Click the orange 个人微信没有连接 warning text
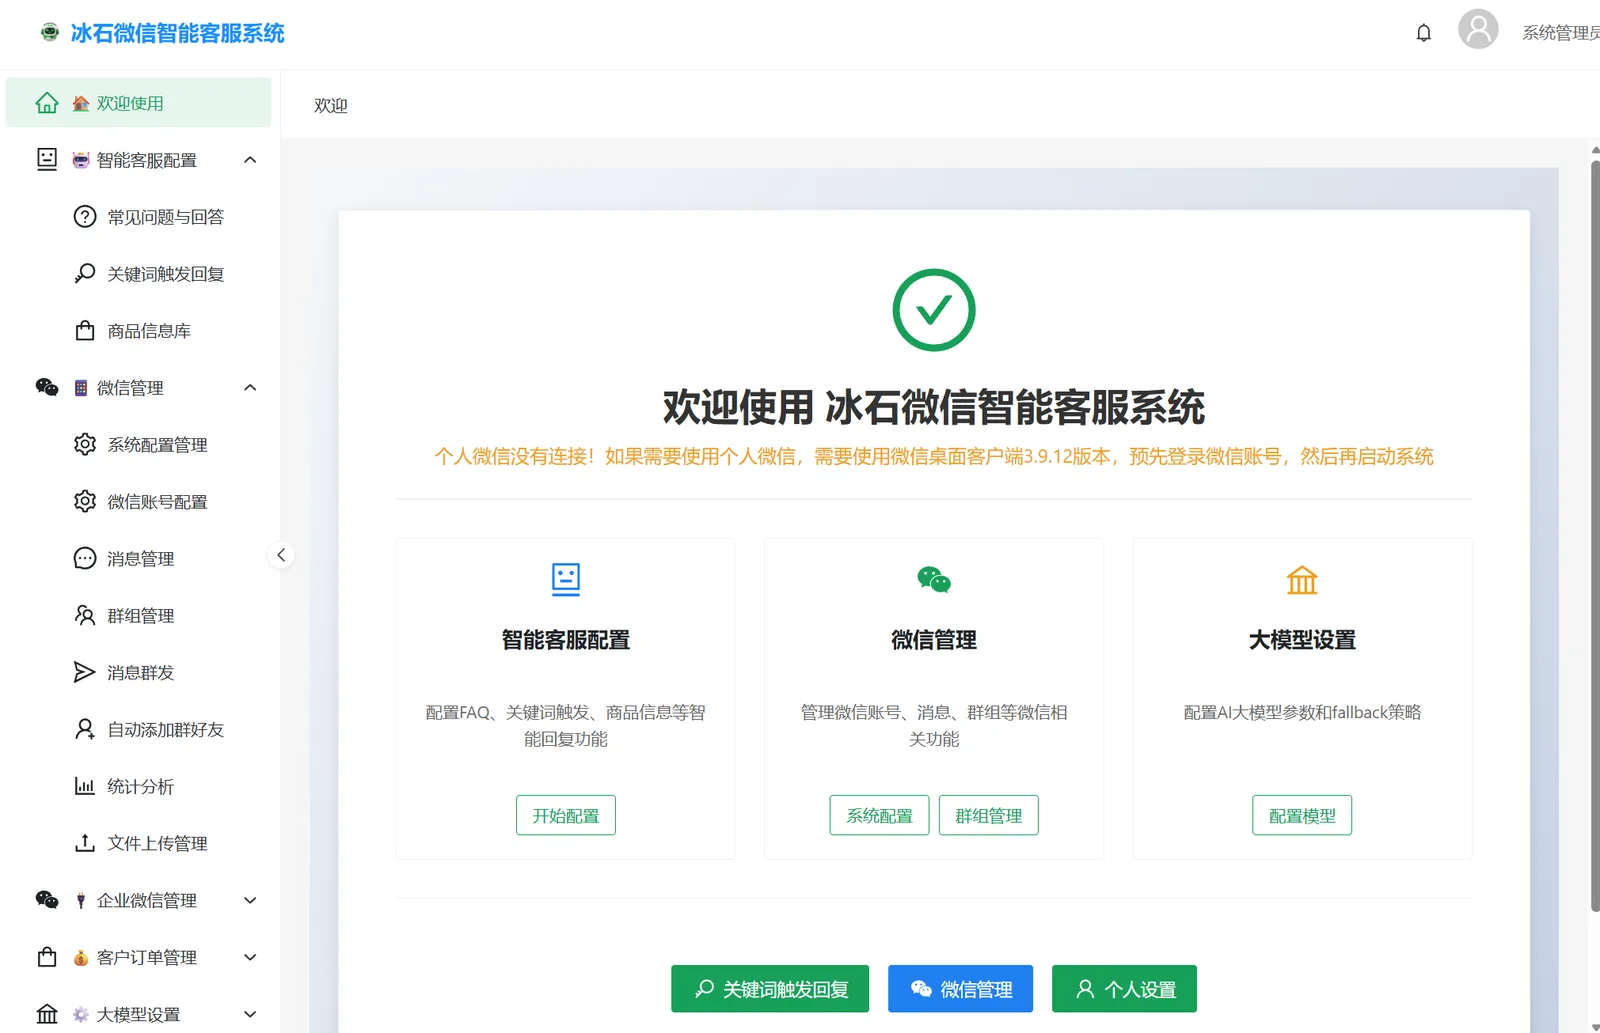The width and height of the screenshot is (1600, 1033). point(934,457)
